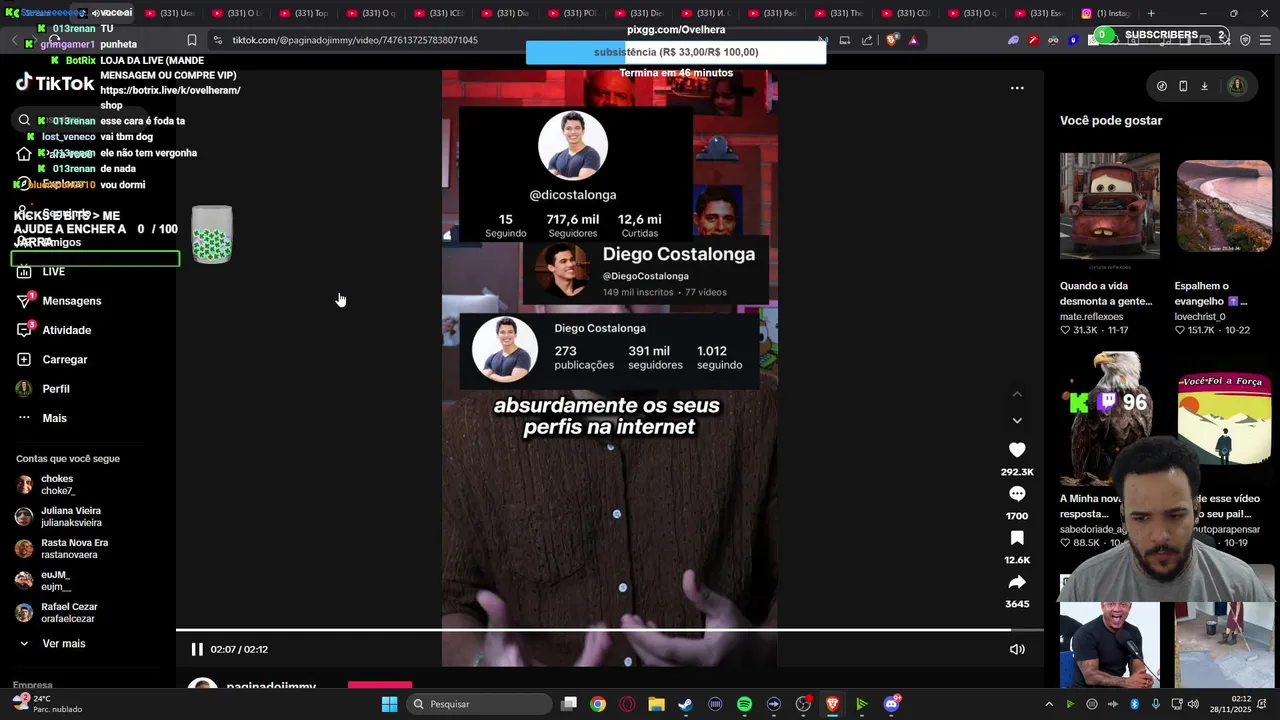Go to Perfil in the sidebar
Viewport: 1280px width, 720px height.
pos(55,389)
